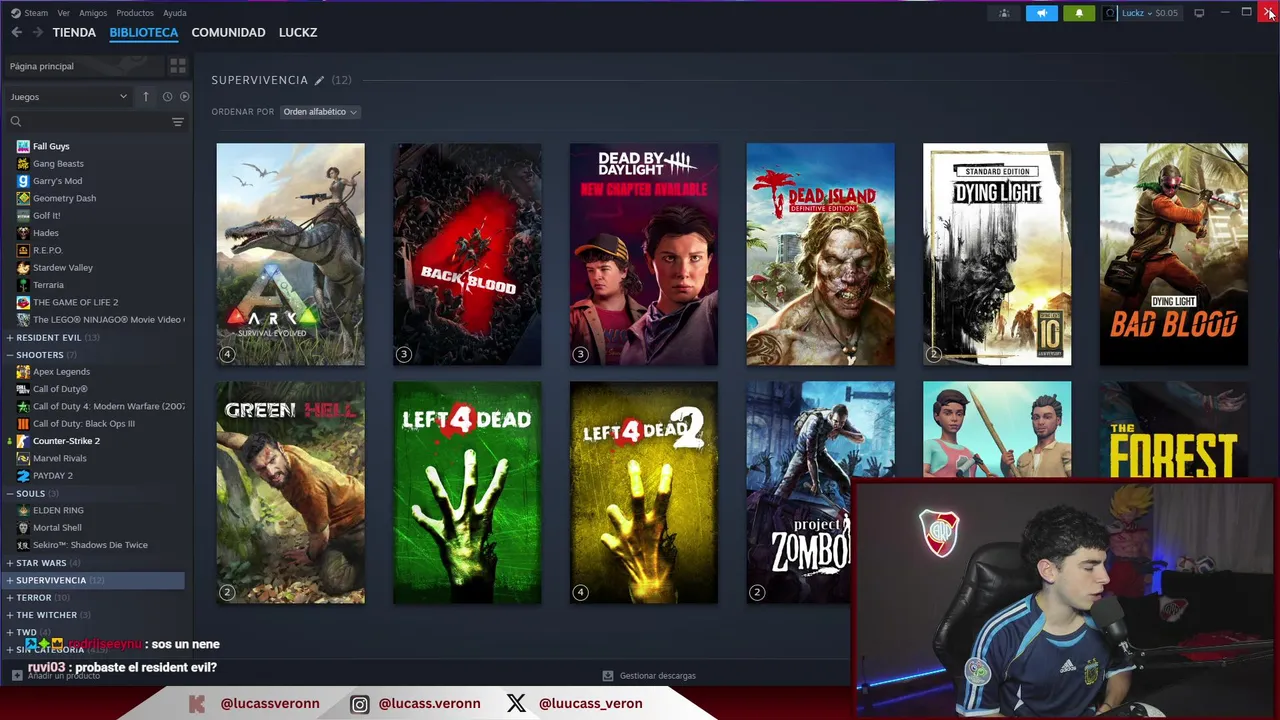Open the advanced filter lines icon
The image size is (1280, 720).
178,121
